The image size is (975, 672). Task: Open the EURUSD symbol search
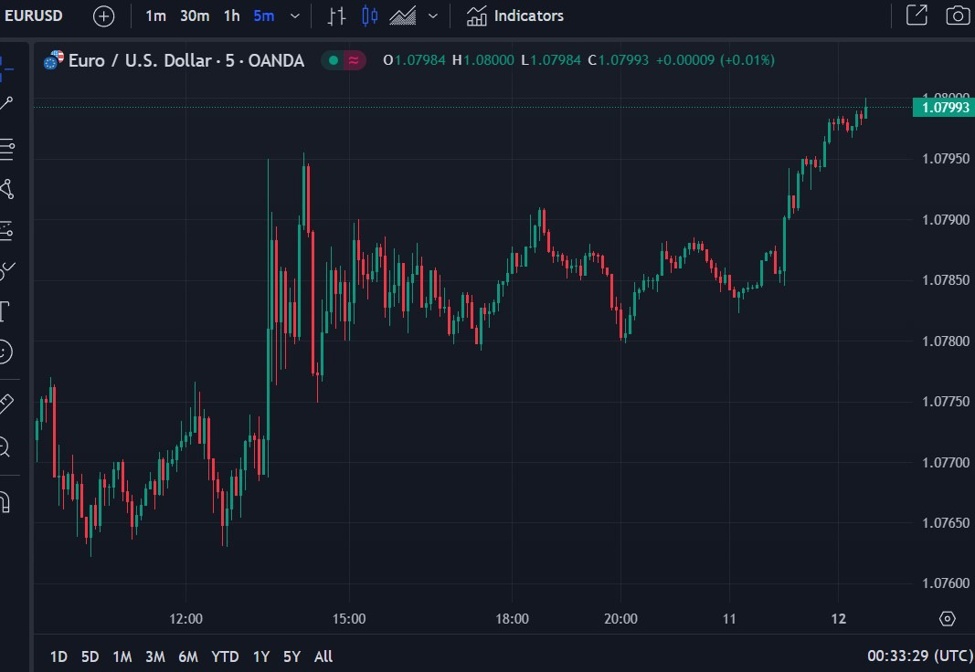point(33,16)
